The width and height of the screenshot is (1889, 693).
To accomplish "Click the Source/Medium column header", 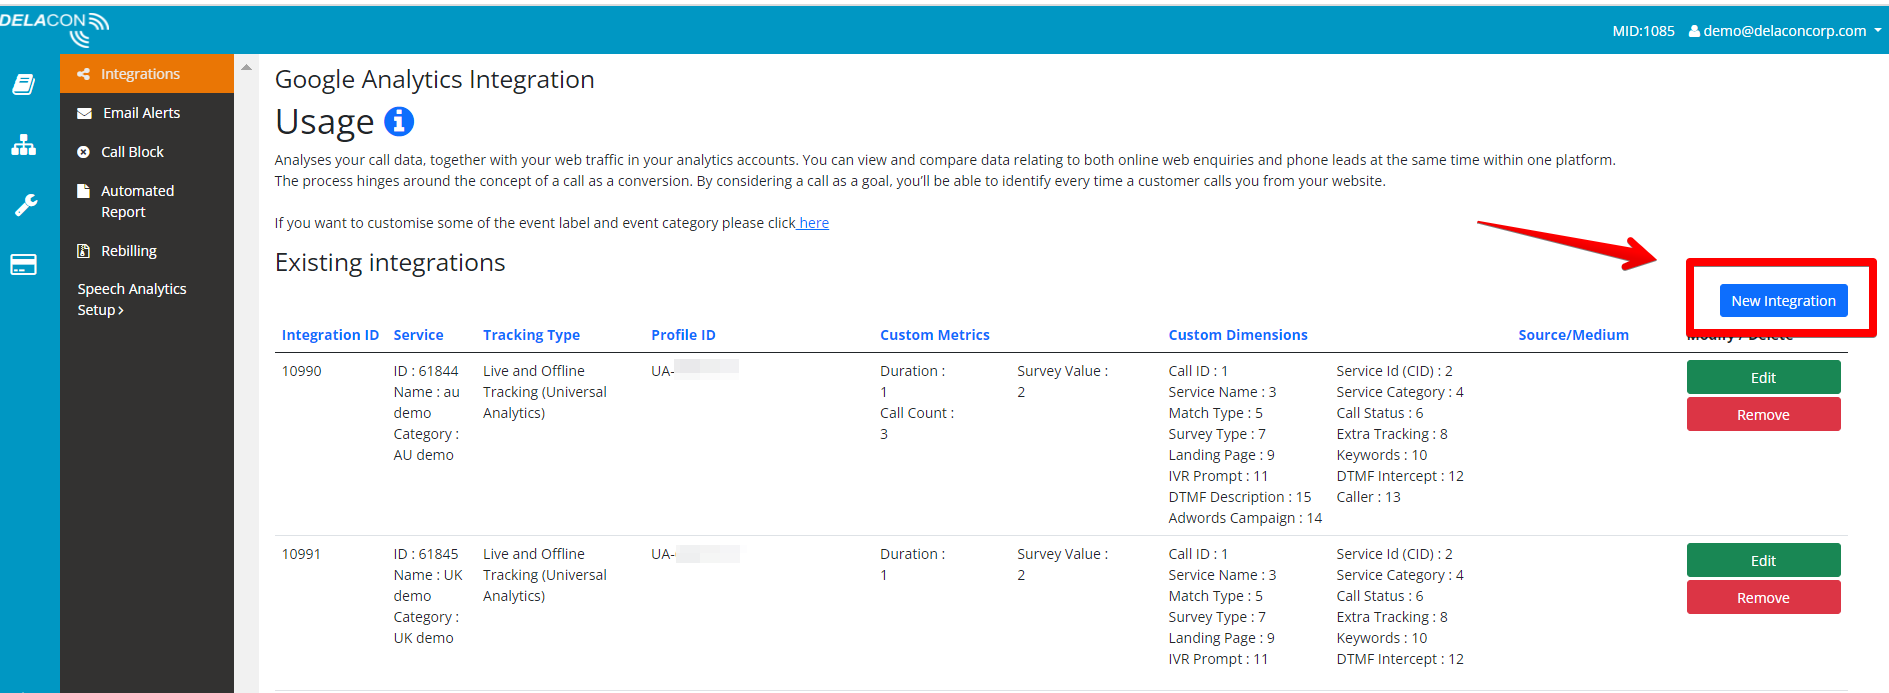I will coord(1573,335).
